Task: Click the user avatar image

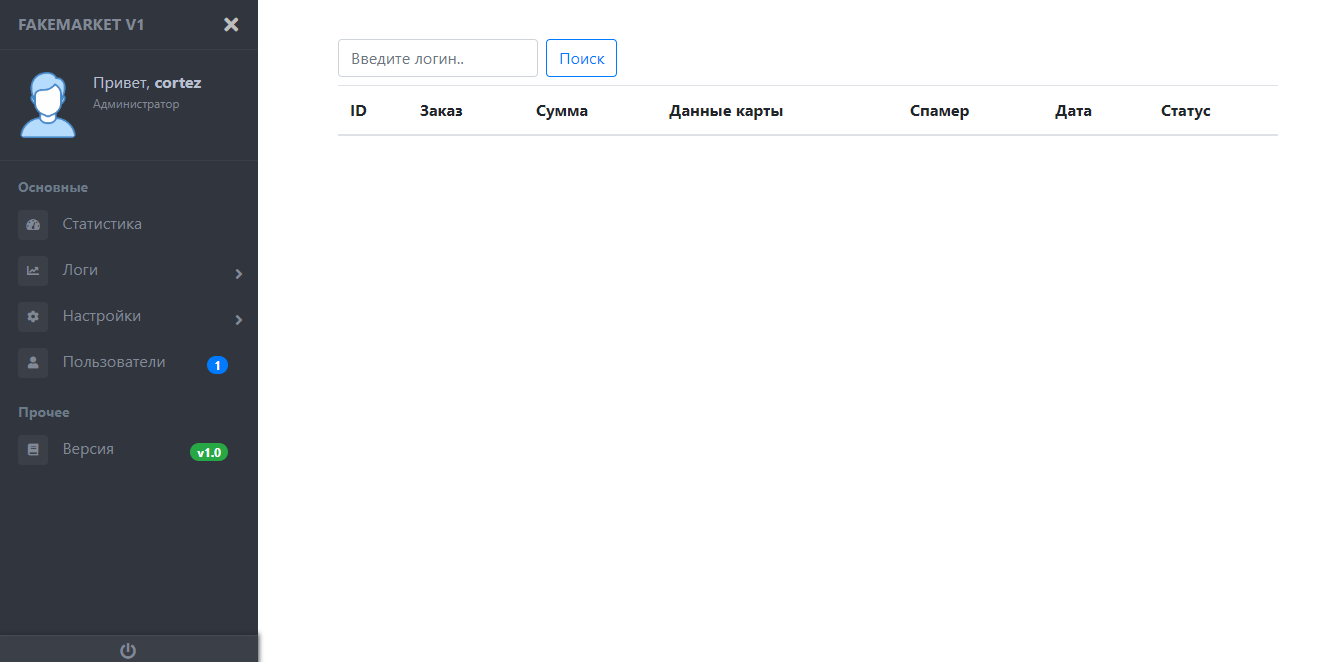Action: click(x=48, y=105)
